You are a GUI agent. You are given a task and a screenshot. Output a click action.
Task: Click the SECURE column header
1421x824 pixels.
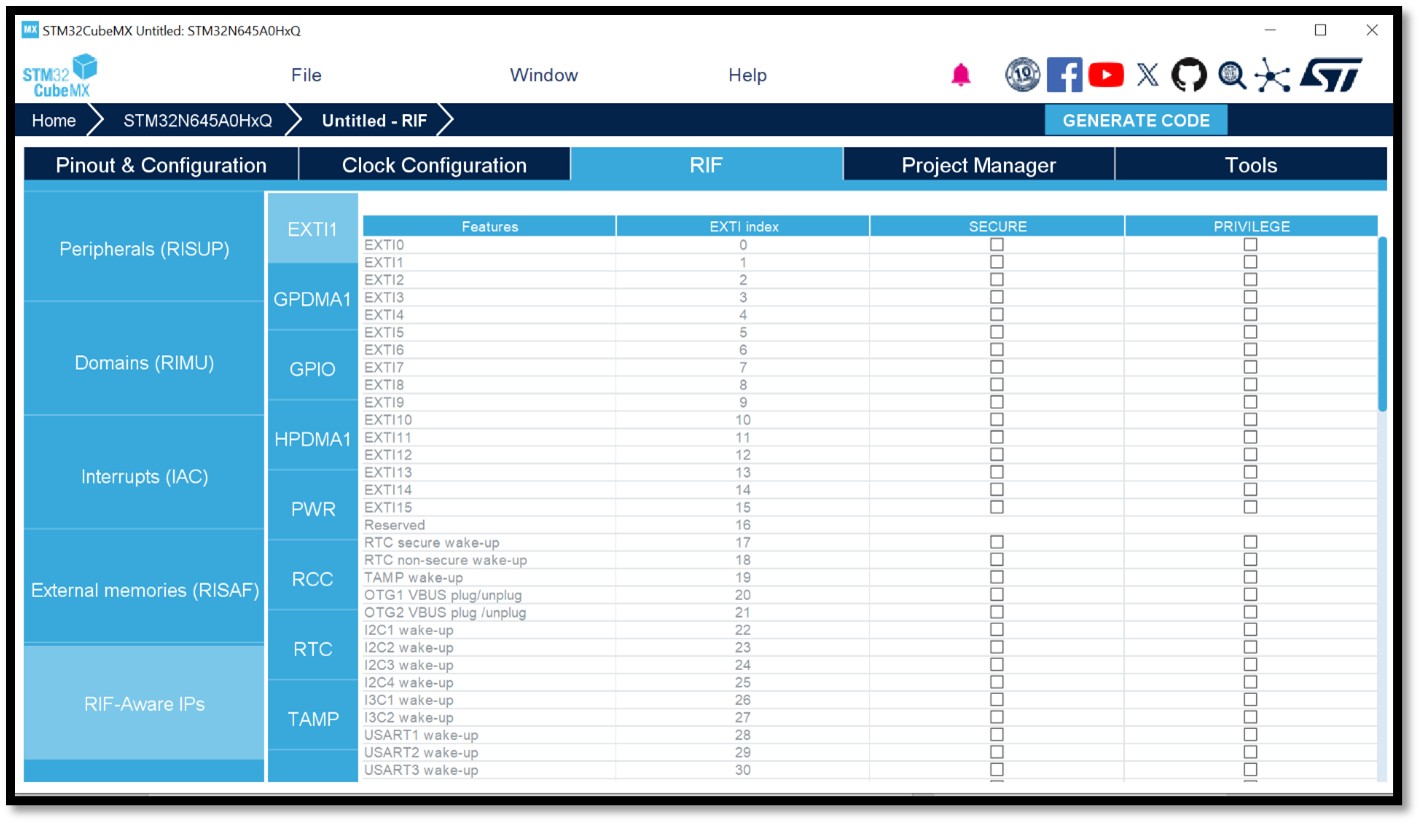tap(997, 227)
